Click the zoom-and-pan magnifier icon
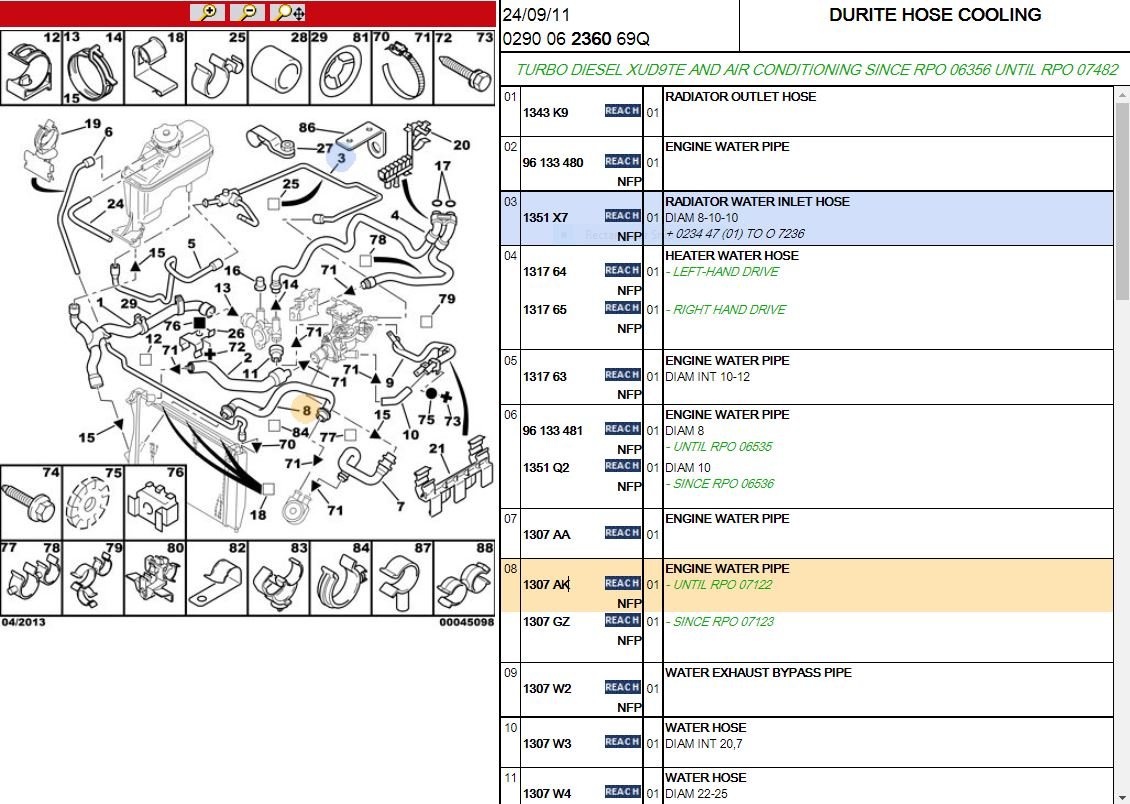 pos(288,12)
